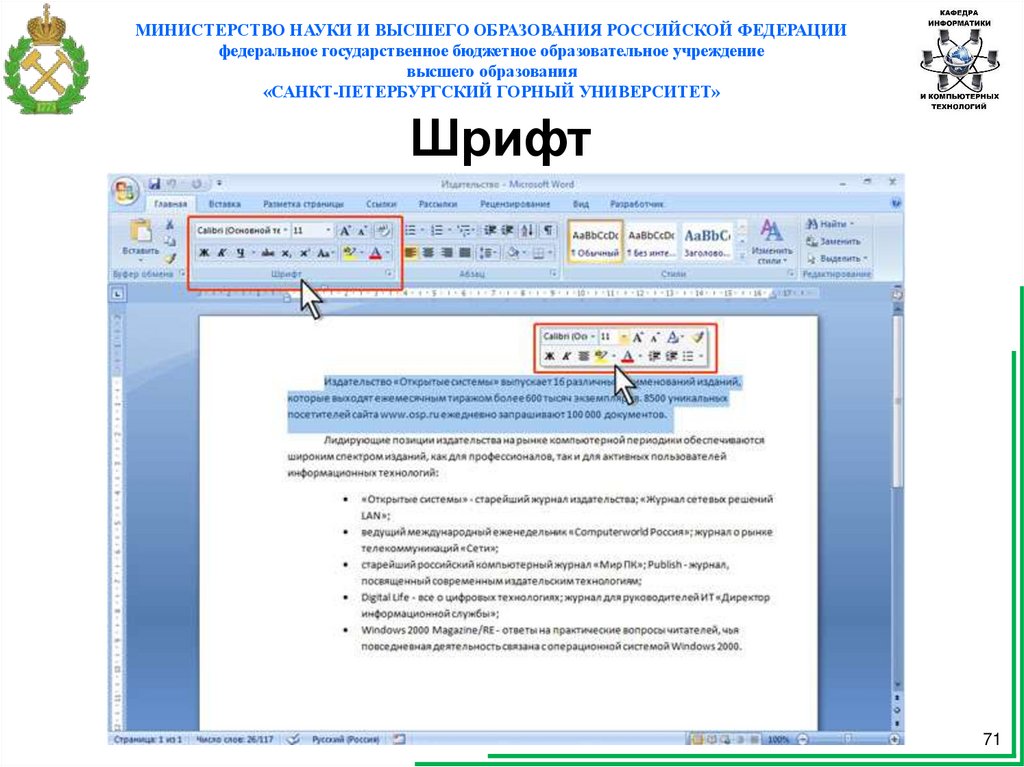
Task: Click the vertical document scrollbar
Action: coord(898,497)
